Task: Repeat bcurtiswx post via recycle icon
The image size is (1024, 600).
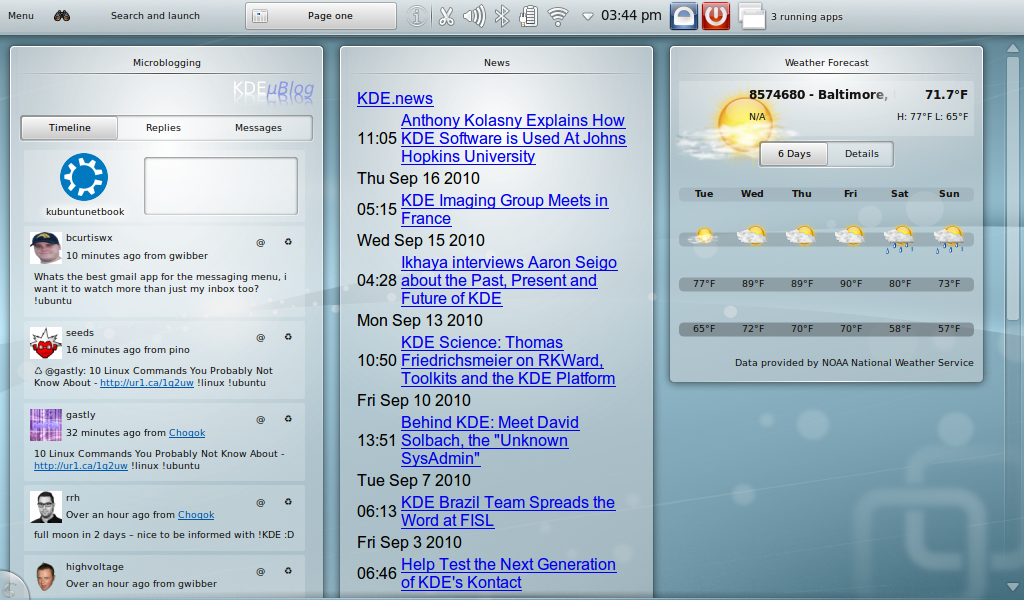Action: coord(288,242)
